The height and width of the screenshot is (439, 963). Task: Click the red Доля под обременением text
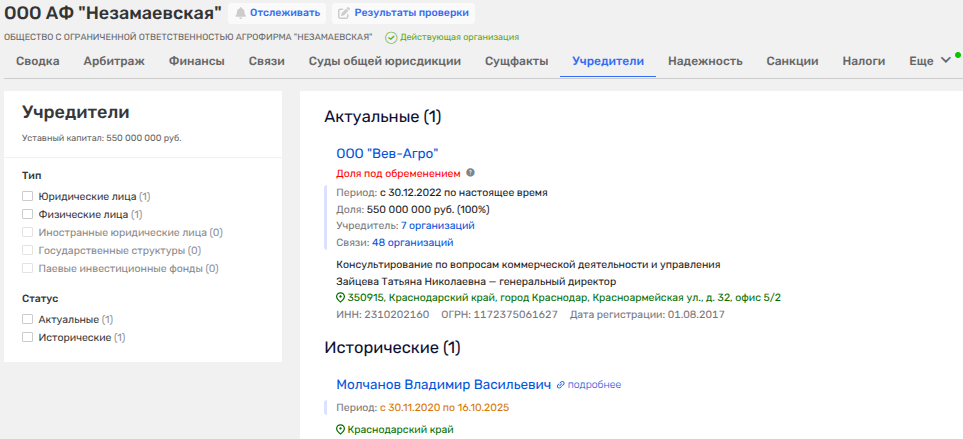click(x=398, y=173)
